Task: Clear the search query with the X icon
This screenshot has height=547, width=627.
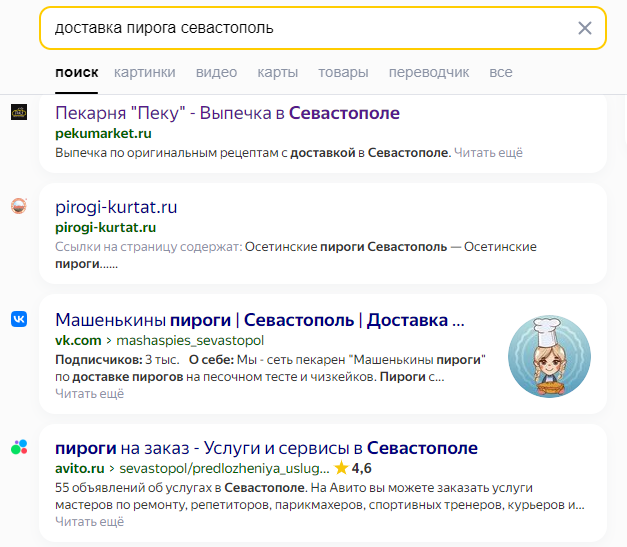Action: [585, 28]
